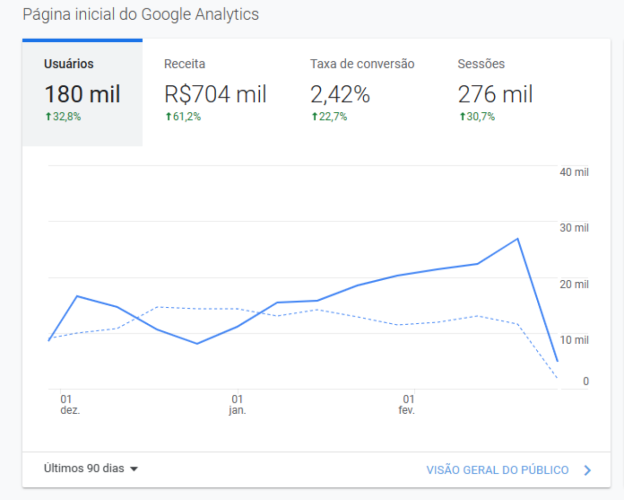
Task: Click the green up arrow beside 22,7%
Action: pyautogui.click(x=314, y=116)
